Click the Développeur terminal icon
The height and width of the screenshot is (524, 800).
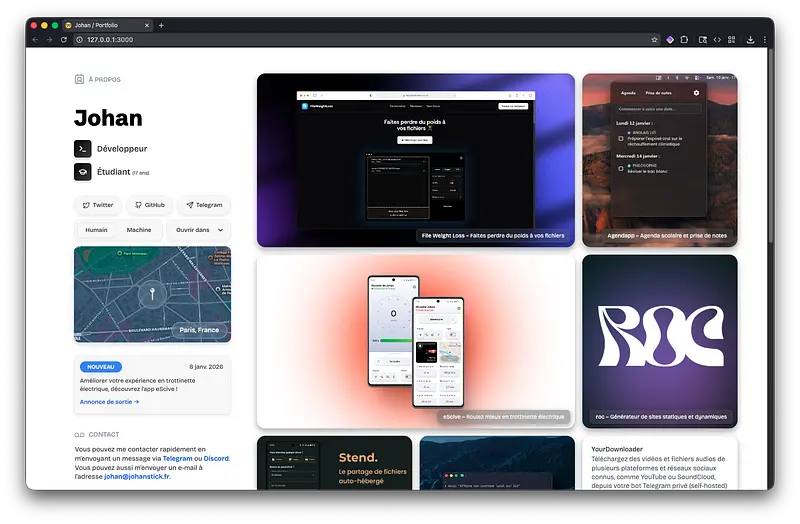[83, 148]
